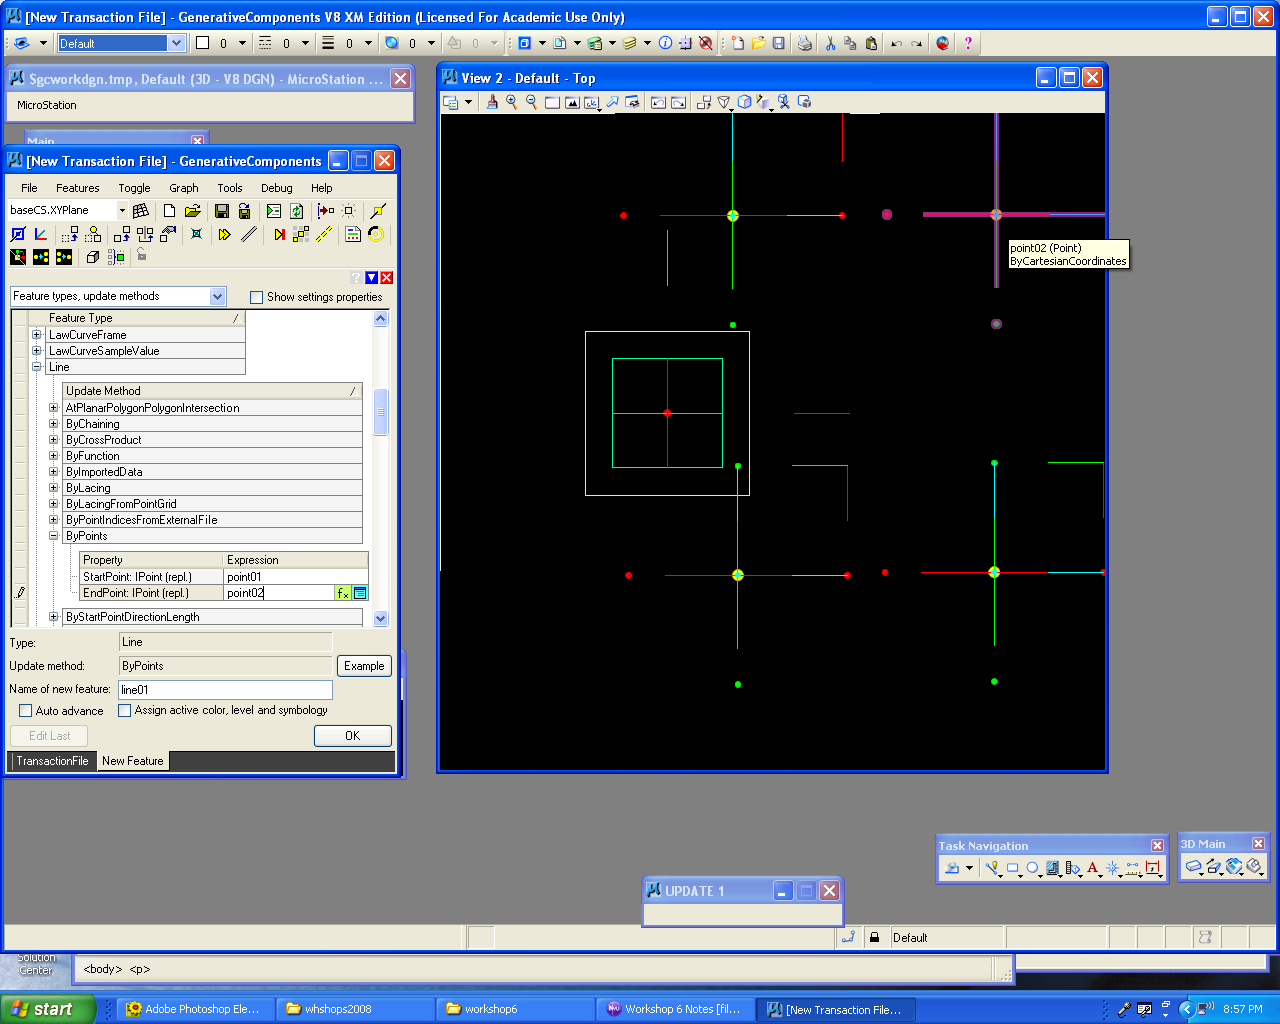Click the Open file folder icon in GenerativeComponents toolbar
1280x1024 pixels.
tap(193, 211)
